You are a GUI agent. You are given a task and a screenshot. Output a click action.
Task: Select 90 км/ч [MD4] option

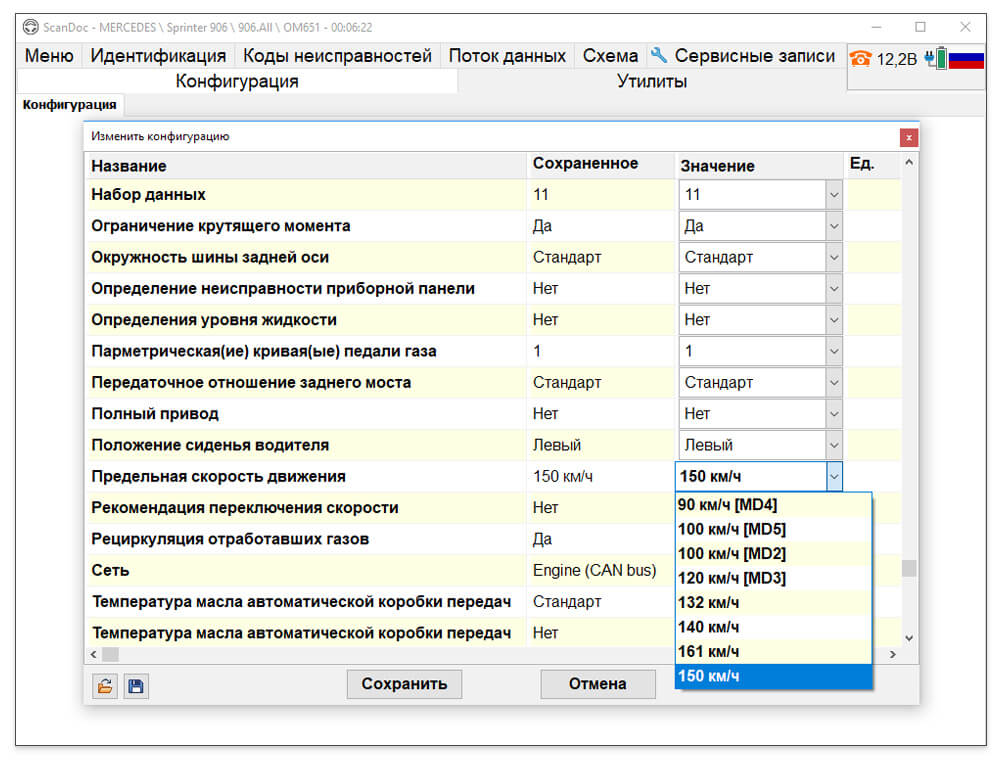(774, 505)
